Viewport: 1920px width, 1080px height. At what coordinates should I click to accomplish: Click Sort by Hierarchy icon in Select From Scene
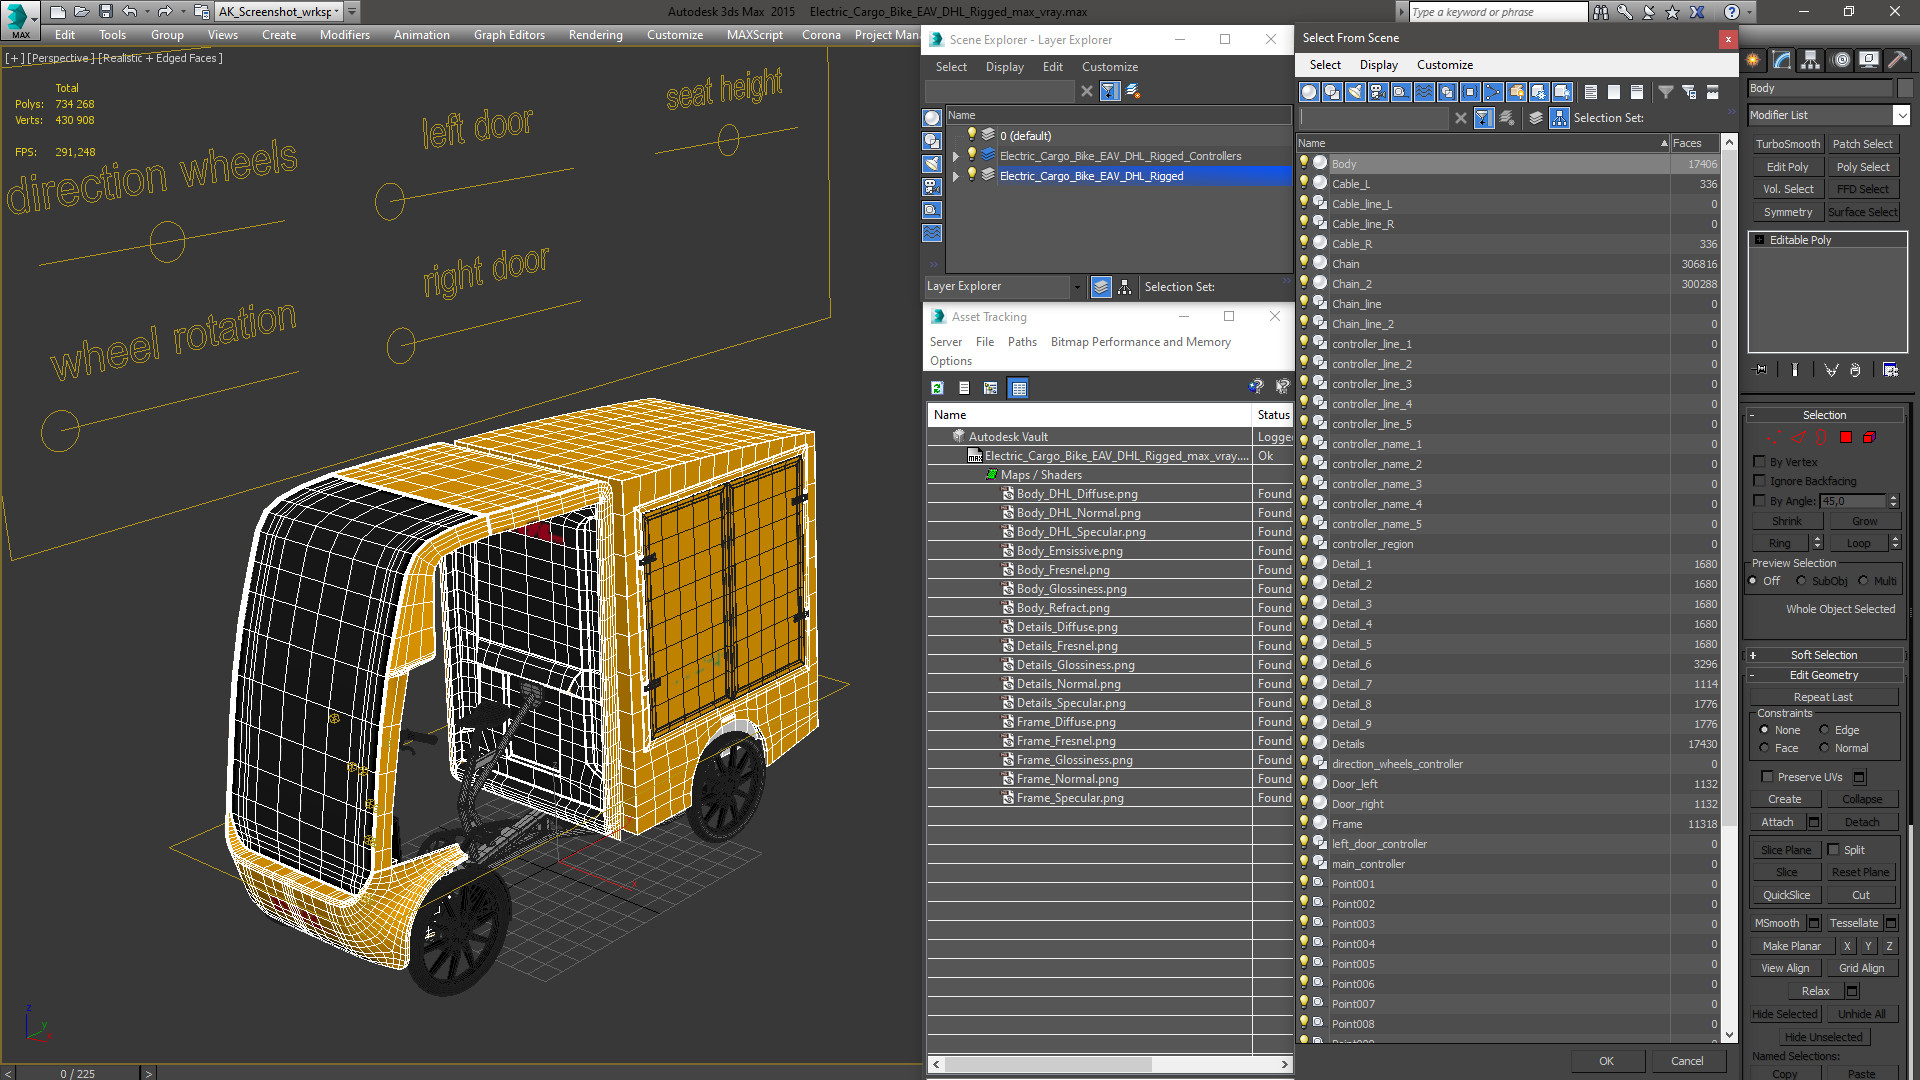point(1559,118)
